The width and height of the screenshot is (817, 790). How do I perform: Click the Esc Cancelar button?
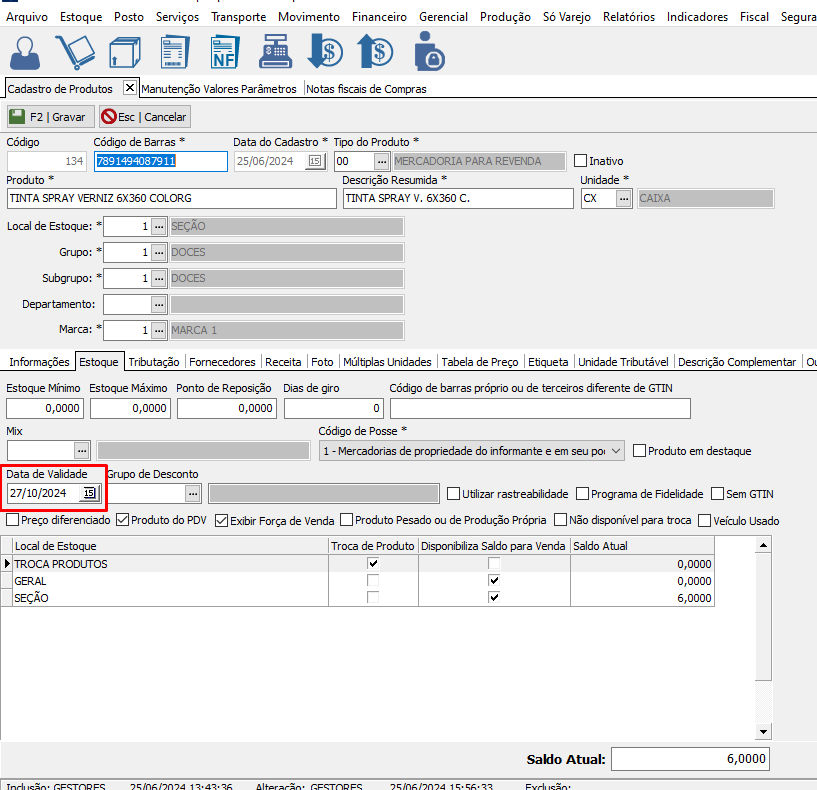[x=144, y=117]
